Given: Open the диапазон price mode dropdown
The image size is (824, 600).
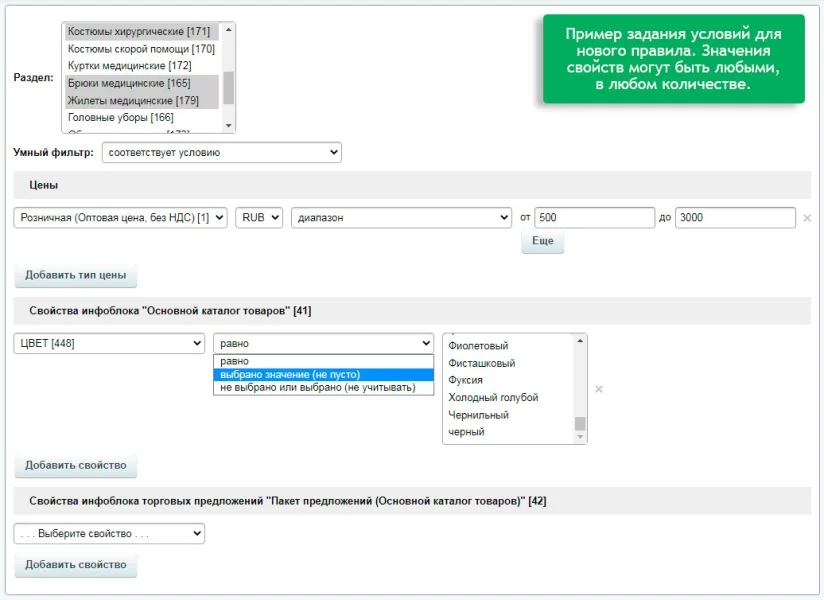Looking at the screenshot, I should point(401,218).
